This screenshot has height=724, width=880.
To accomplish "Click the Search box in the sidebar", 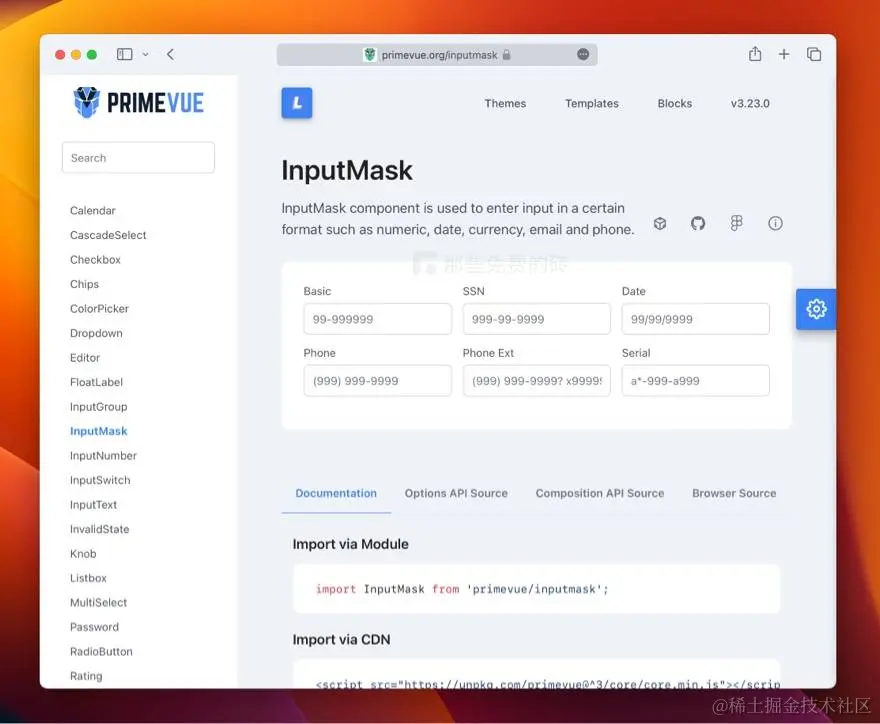I will [x=138, y=157].
